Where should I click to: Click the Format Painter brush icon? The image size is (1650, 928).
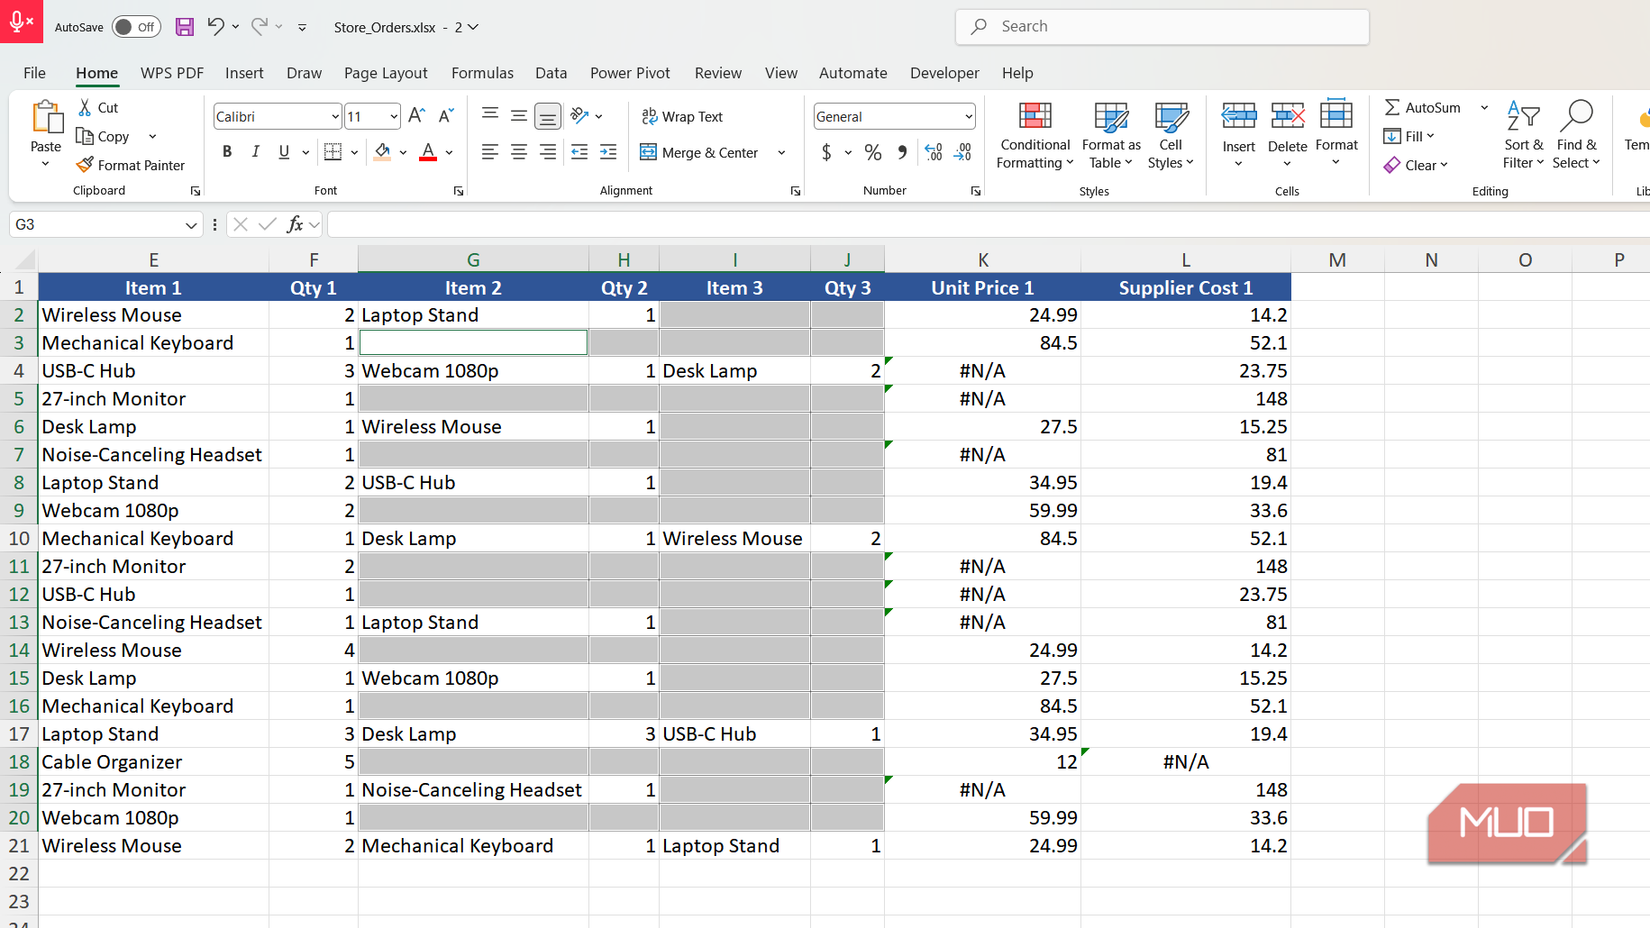(x=85, y=165)
